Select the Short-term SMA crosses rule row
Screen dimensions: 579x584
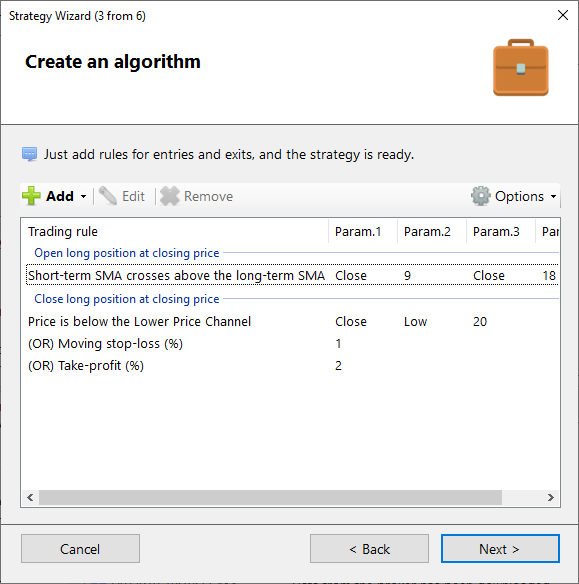(292, 275)
